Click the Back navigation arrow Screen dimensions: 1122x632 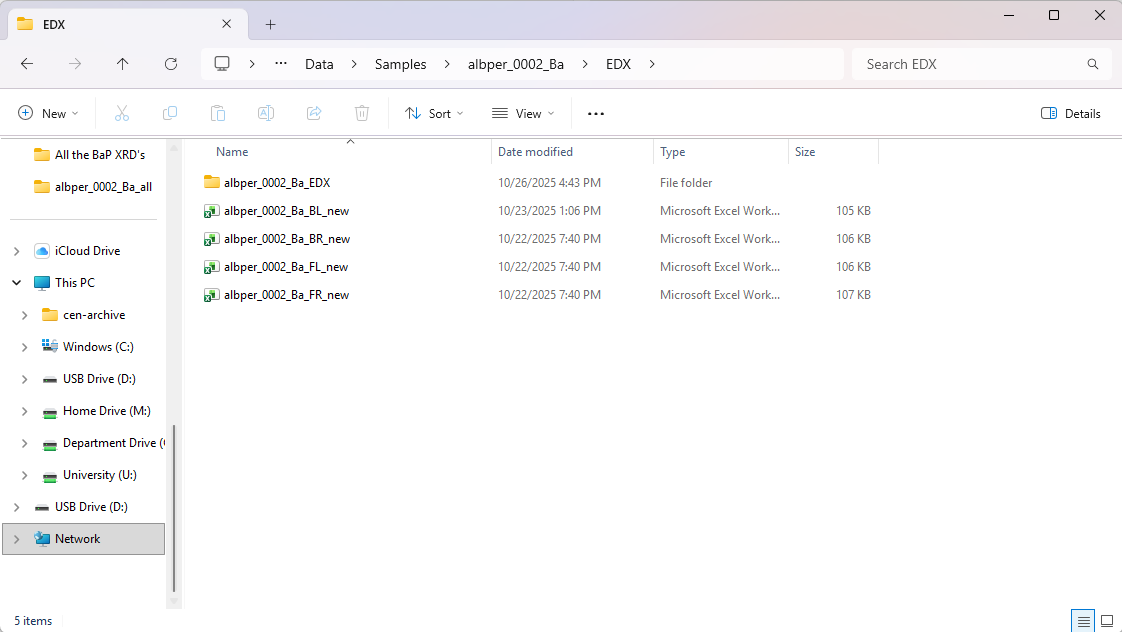click(x=27, y=63)
